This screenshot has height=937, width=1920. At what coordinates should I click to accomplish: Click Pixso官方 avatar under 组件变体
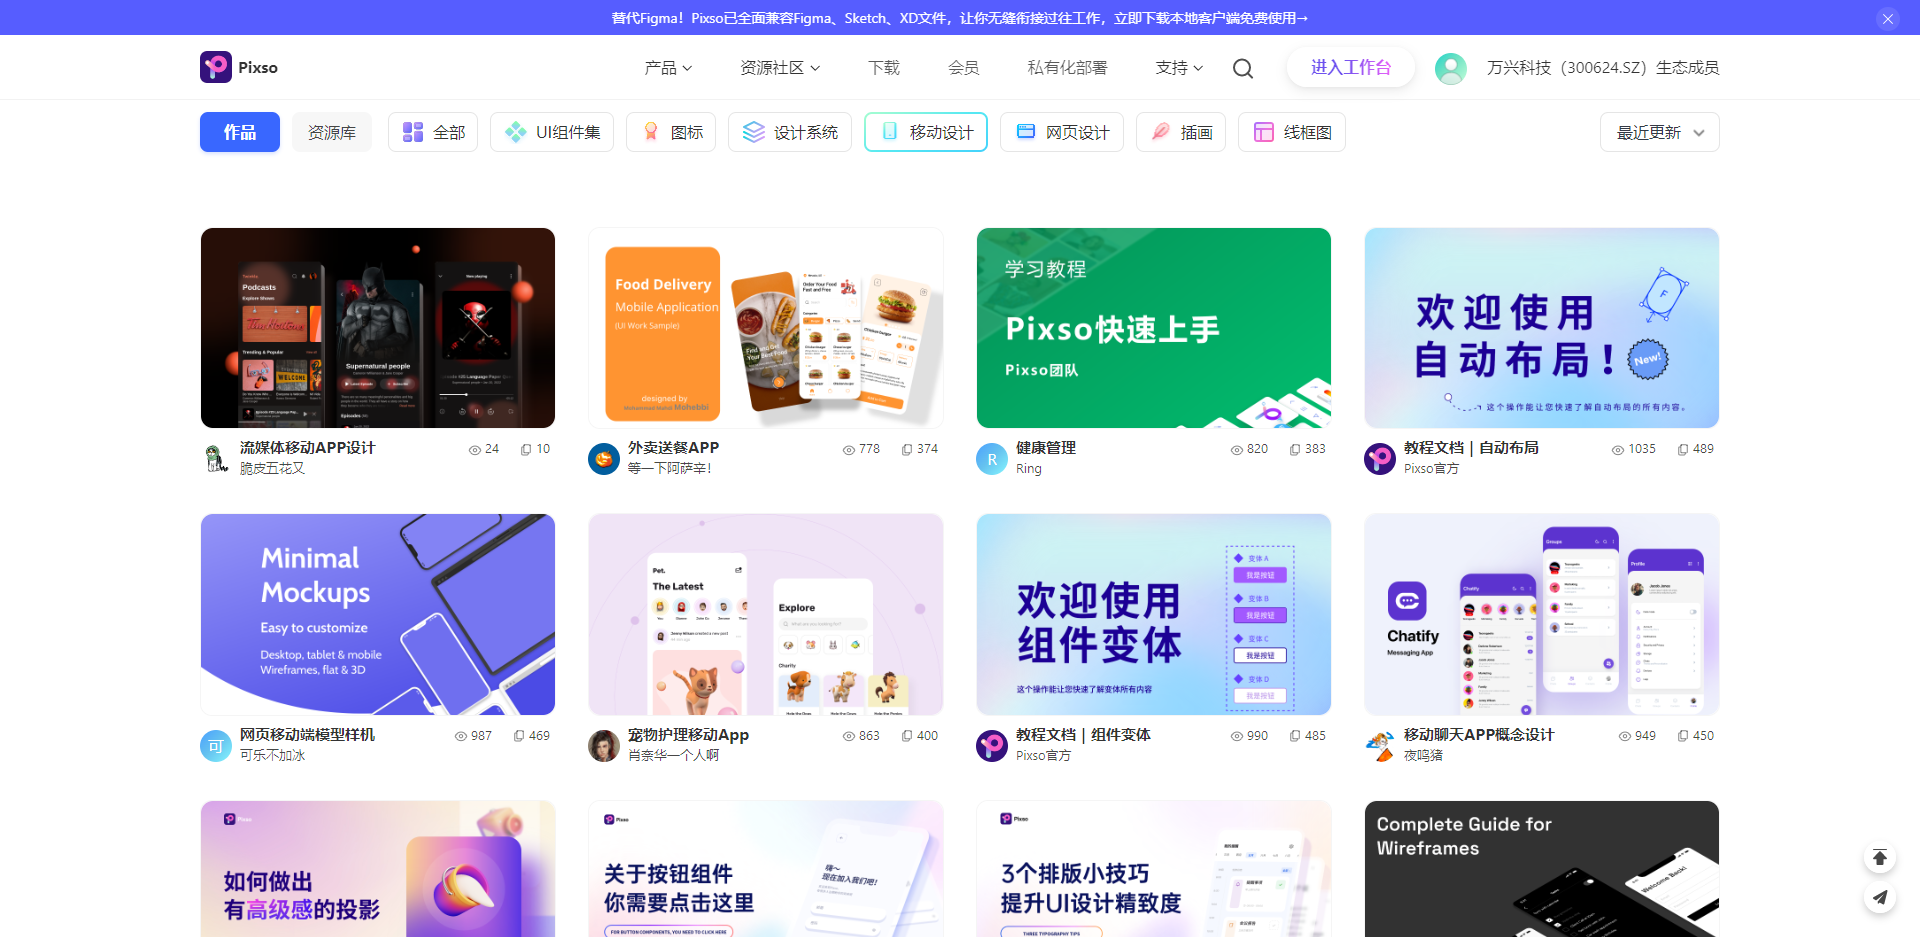coord(992,746)
